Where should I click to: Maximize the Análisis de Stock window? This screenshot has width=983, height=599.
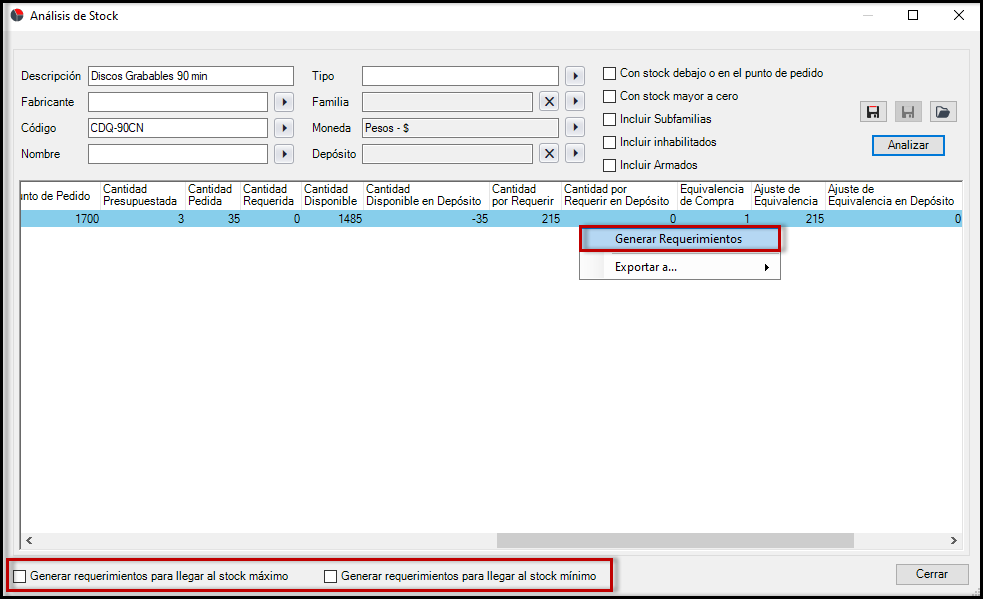tap(913, 15)
